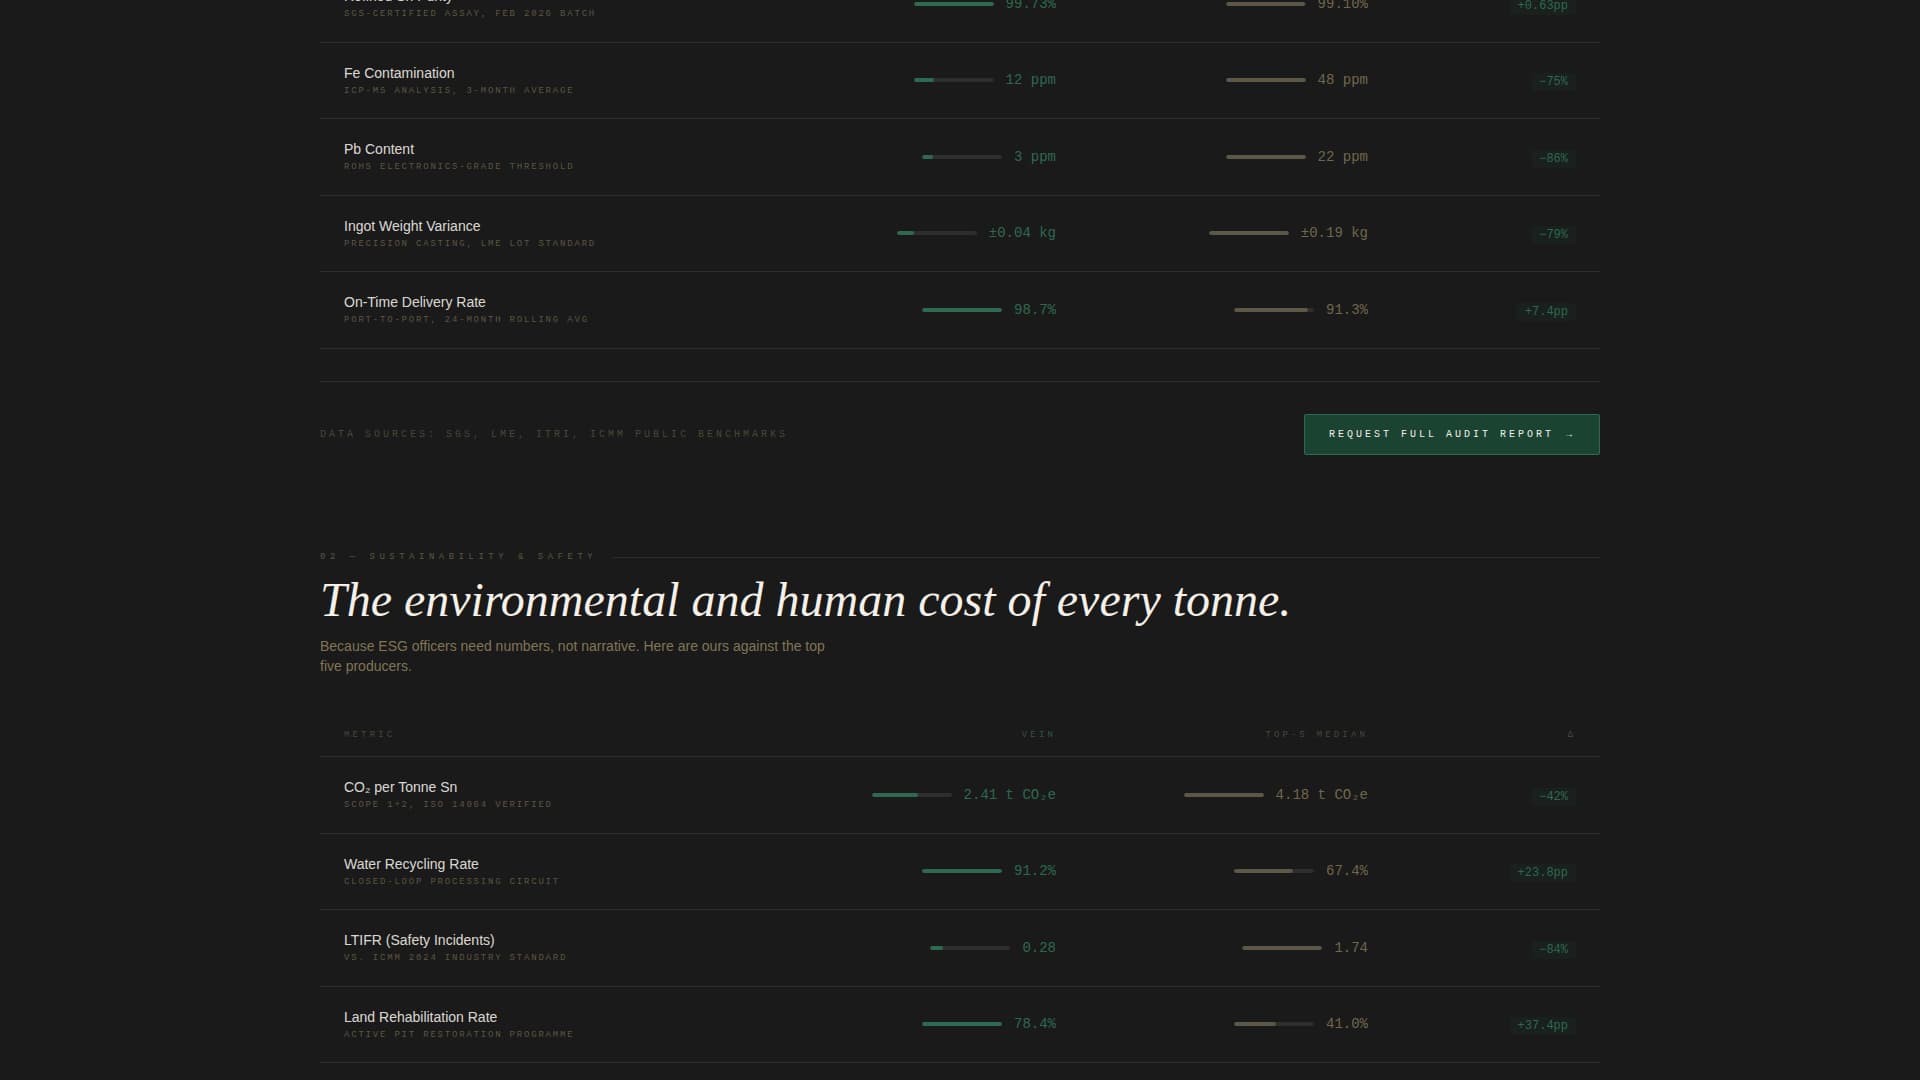Click the Water Recycling Rate label
1920x1080 pixels.
click(411, 864)
